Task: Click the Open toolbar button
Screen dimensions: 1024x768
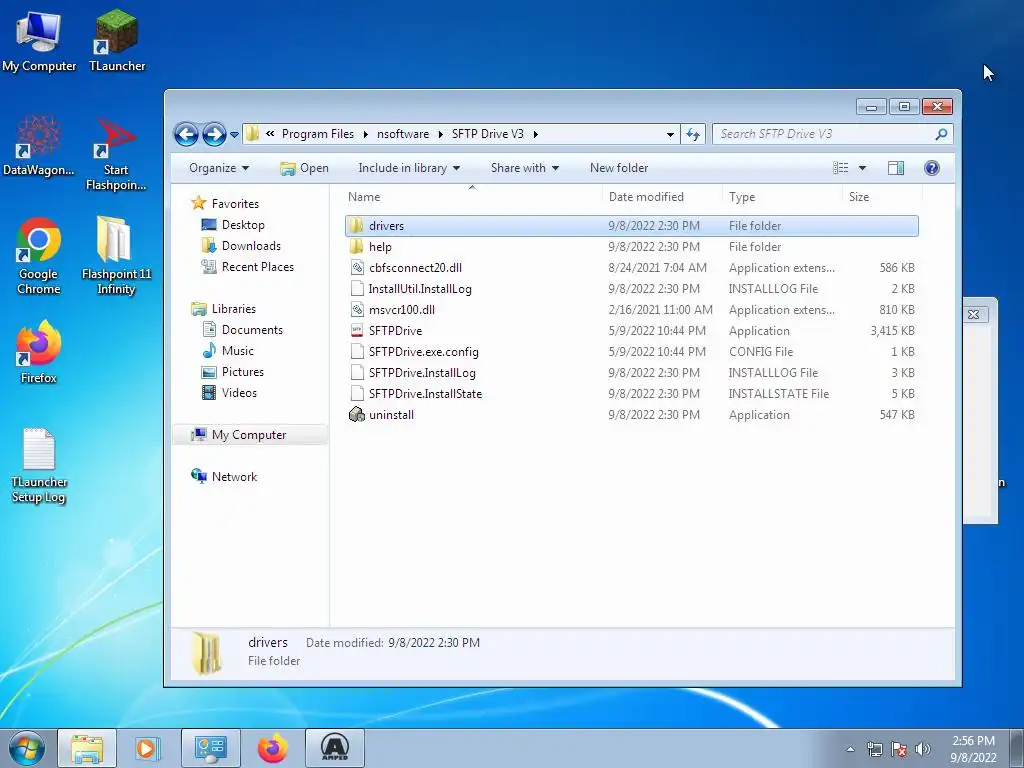Action: [304, 168]
